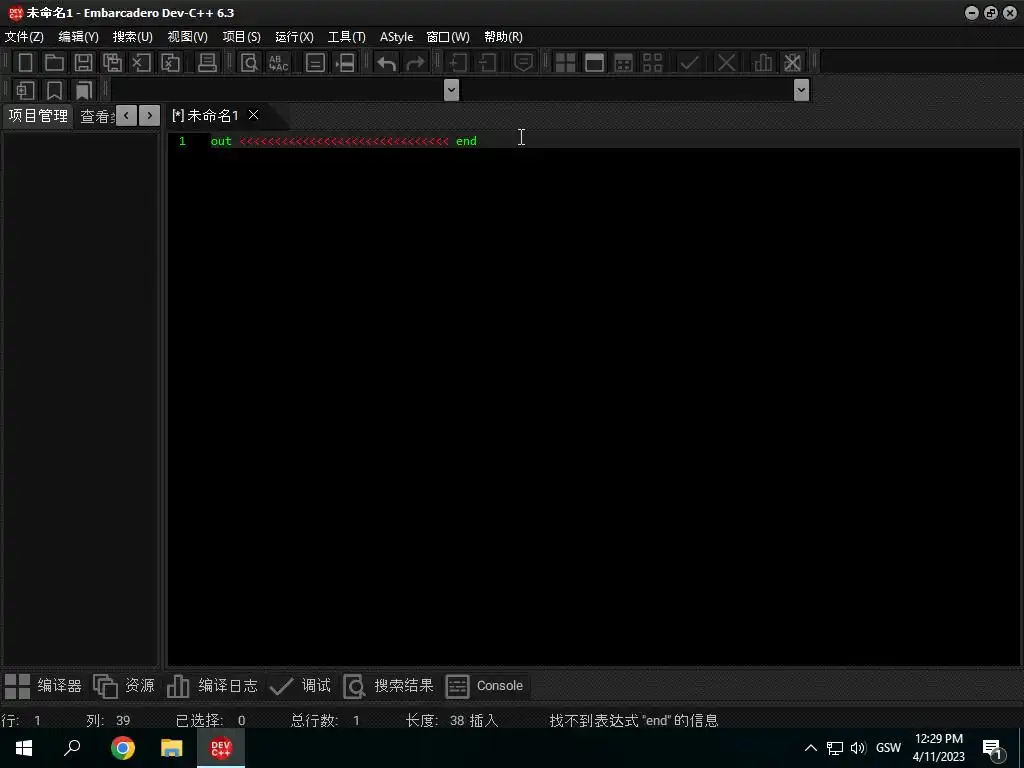Open Windows taskbar search

72,748
